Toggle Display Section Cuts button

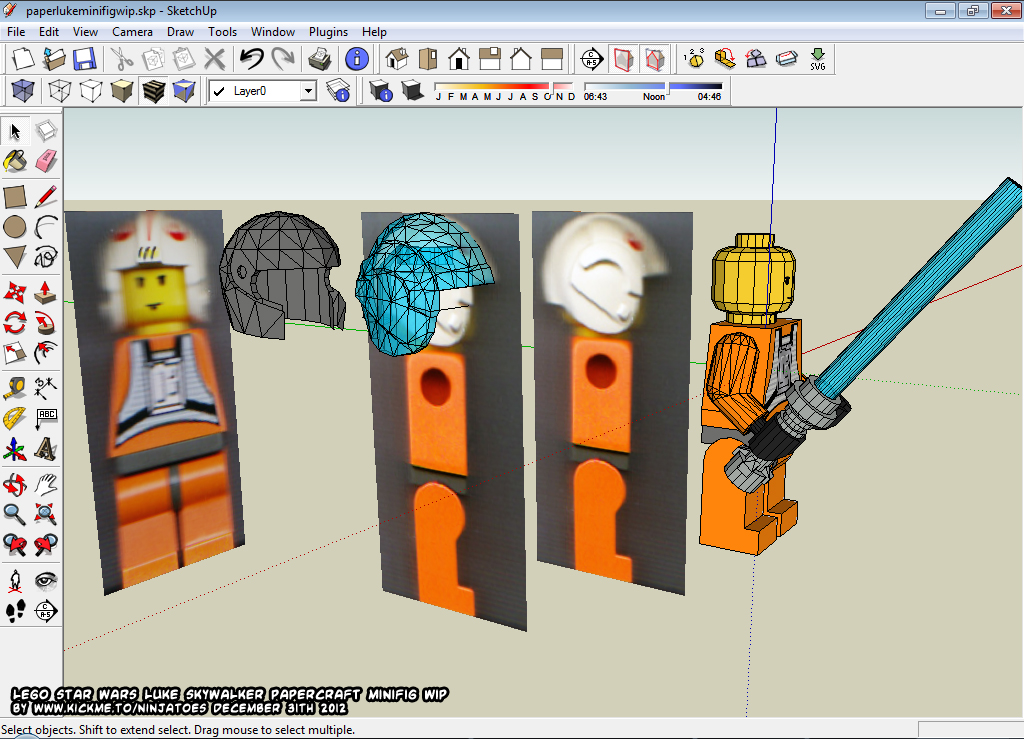[655, 59]
